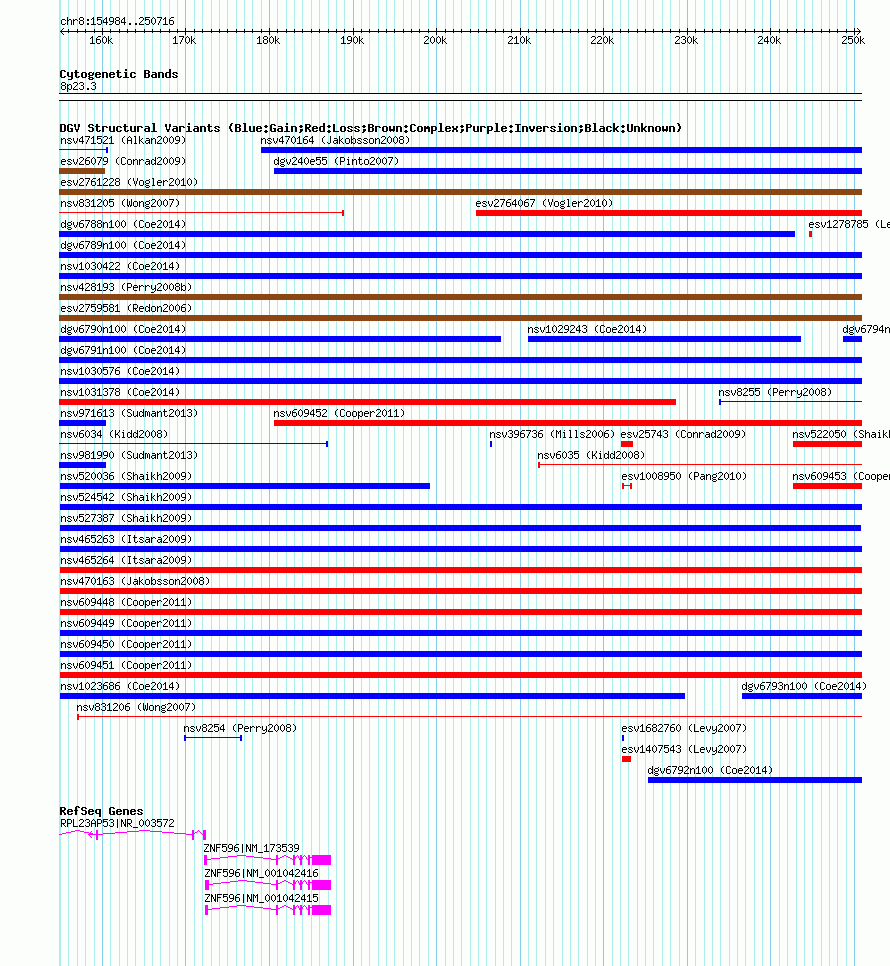Click the dgv240e55 (Pinto2007) variant label

click(336, 161)
